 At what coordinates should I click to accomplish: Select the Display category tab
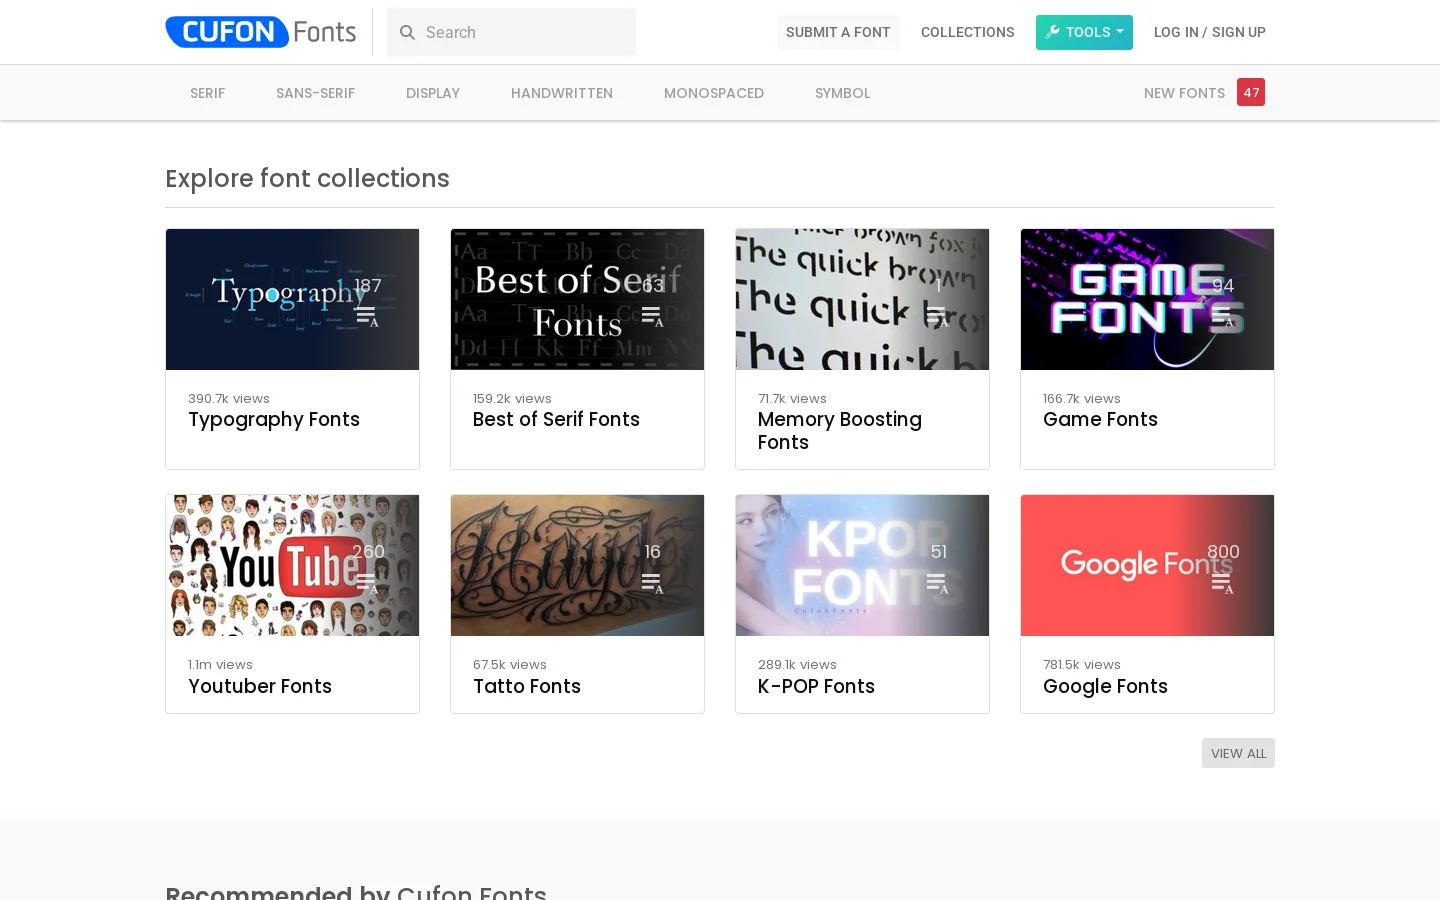pos(433,93)
